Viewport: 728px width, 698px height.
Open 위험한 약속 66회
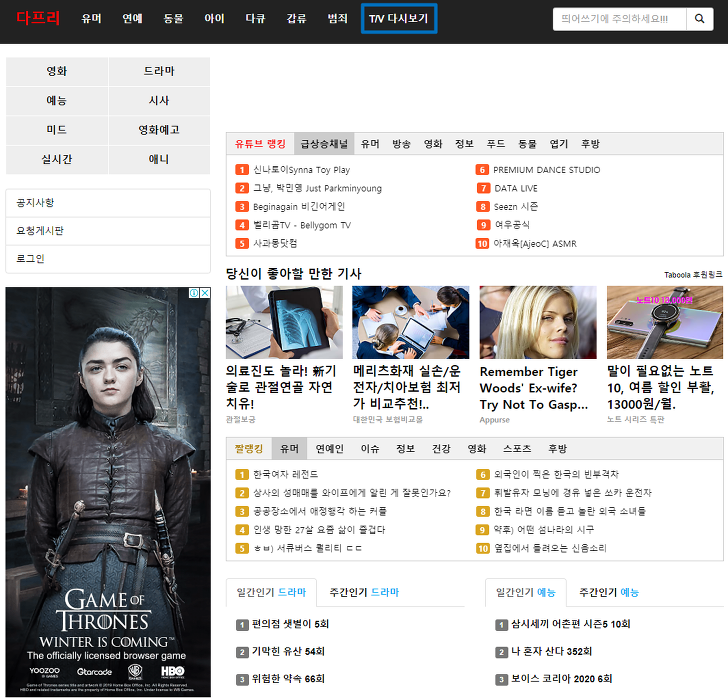pyautogui.click(x=288, y=679)
